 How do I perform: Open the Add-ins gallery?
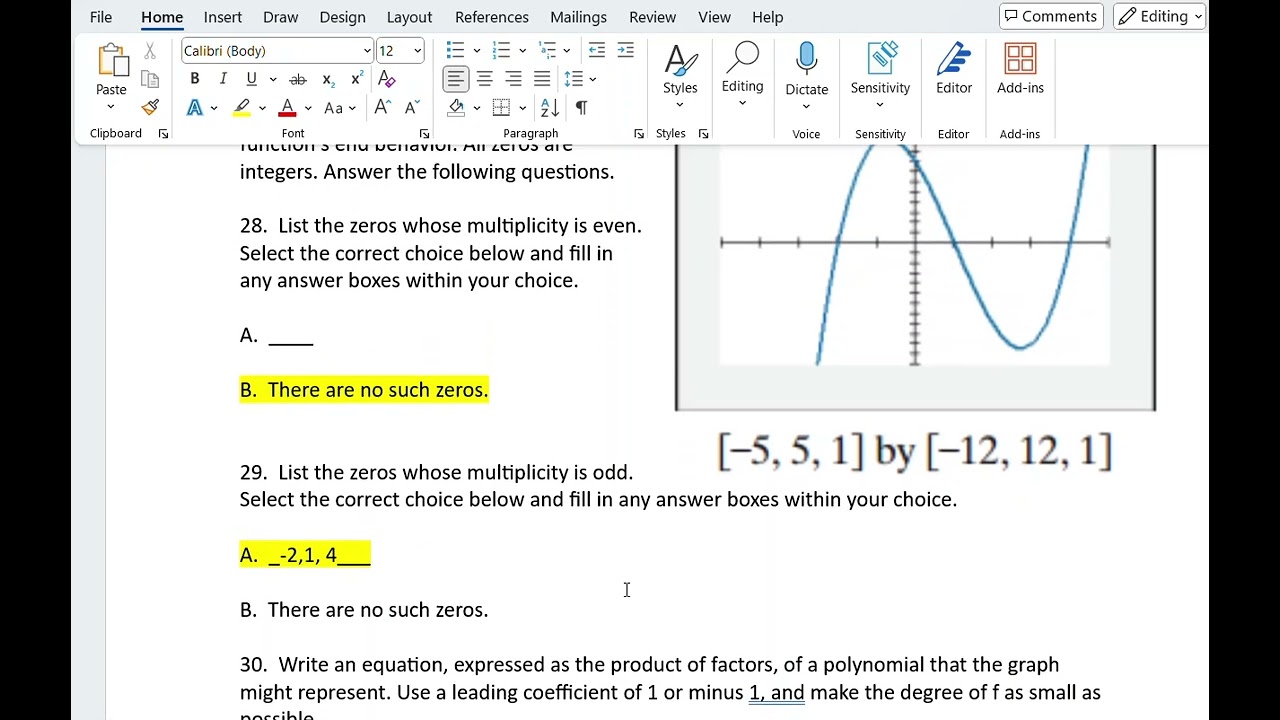[1020, 68]
